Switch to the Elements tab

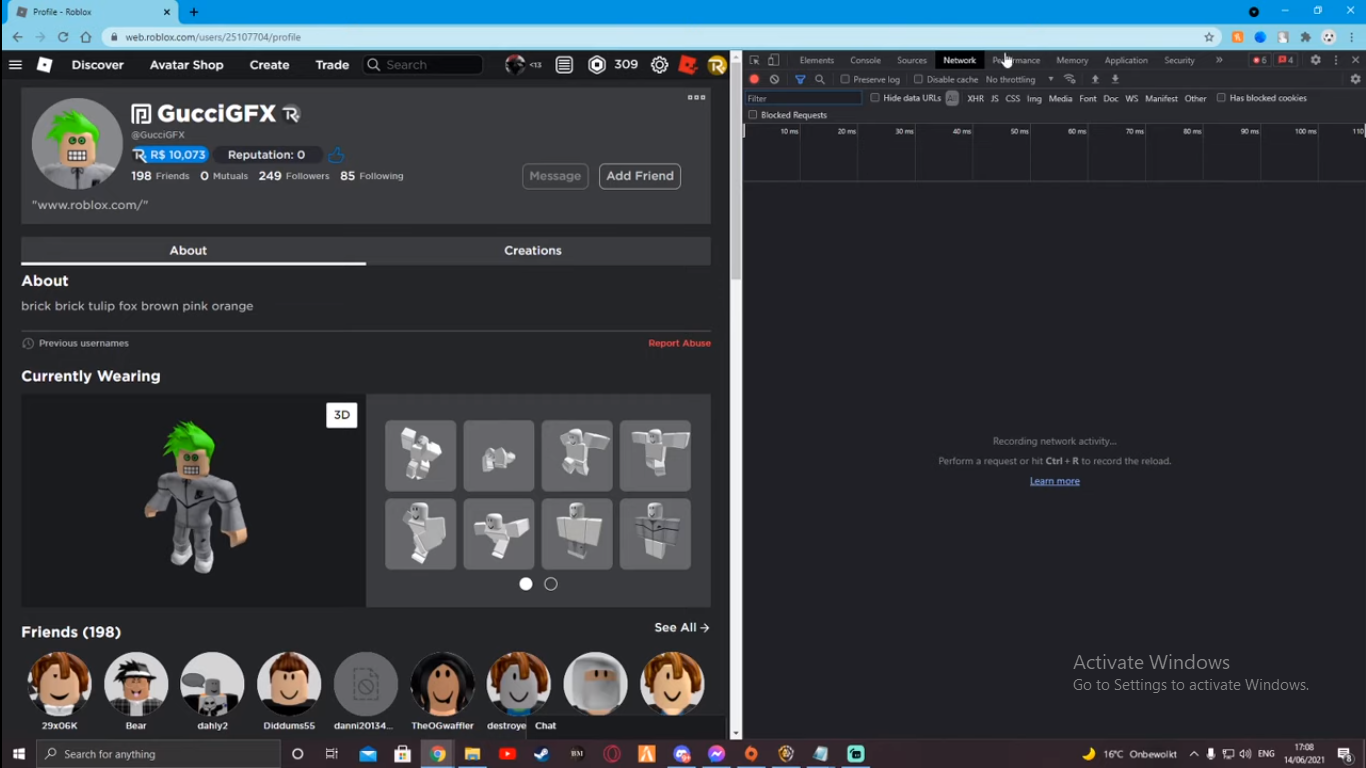(x=817, y=60)
